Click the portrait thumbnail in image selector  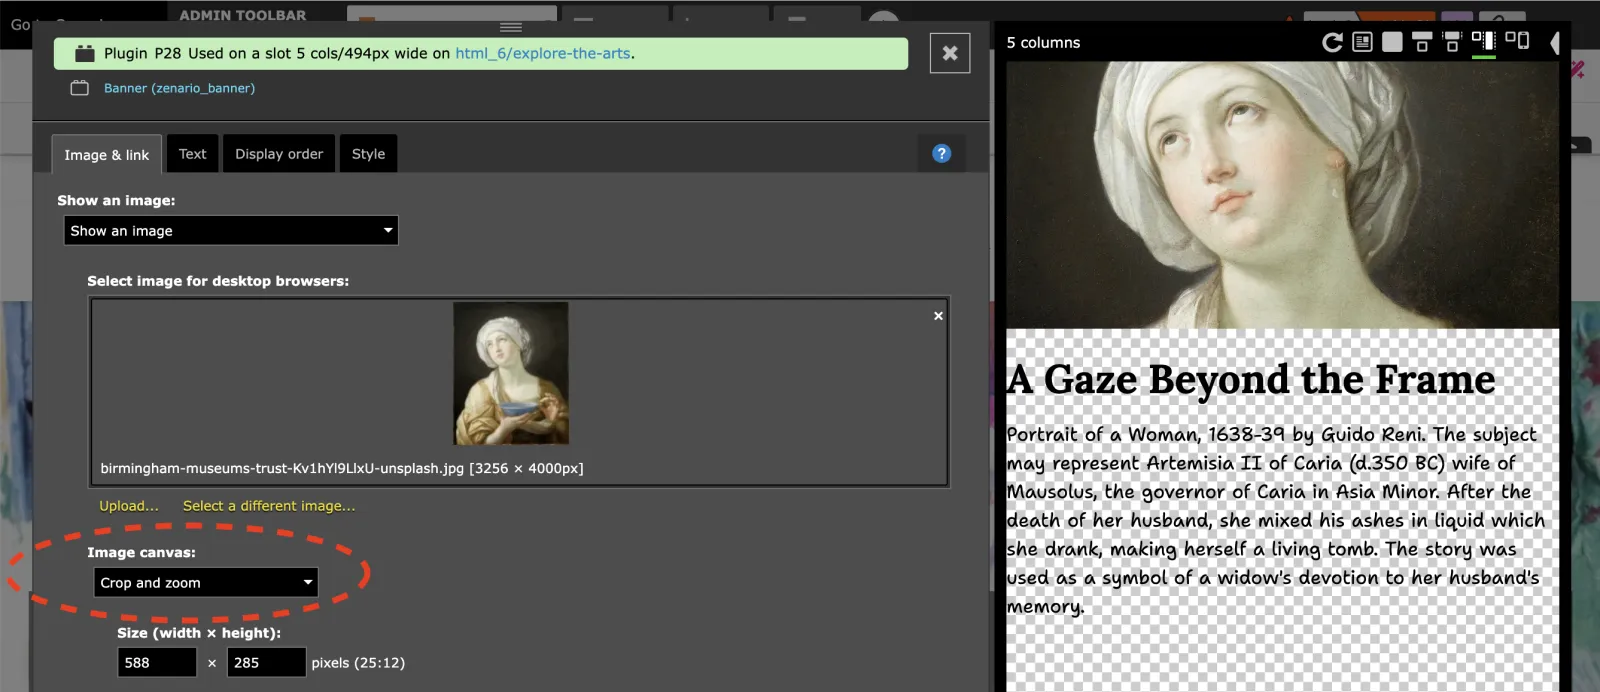[511, 373]
